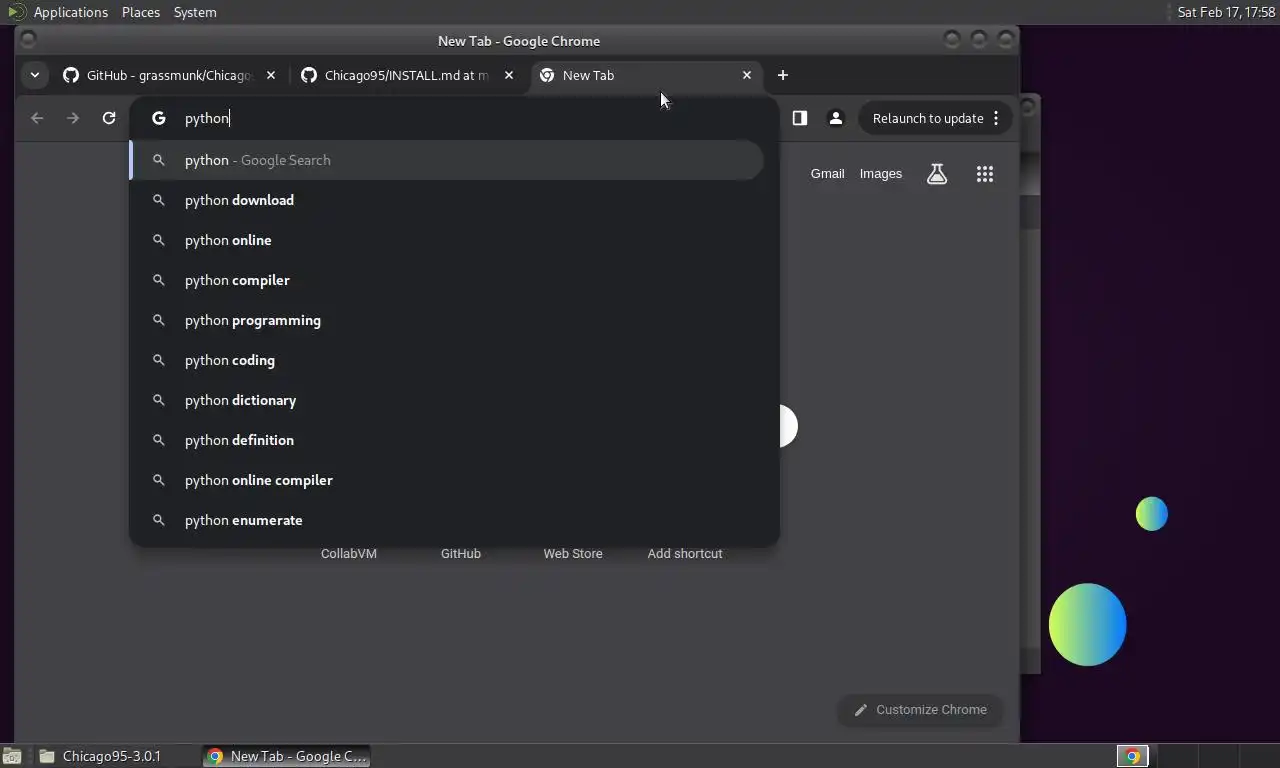1280x768 pixels.
Task: Choose the python definition suggestion
Action: pyautogui.click(x=447, y=440)
